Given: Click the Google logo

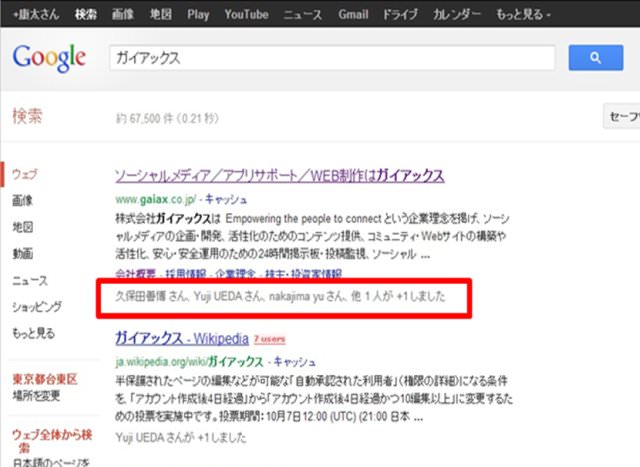Looking at the screenshot, I should click(49, 58).
